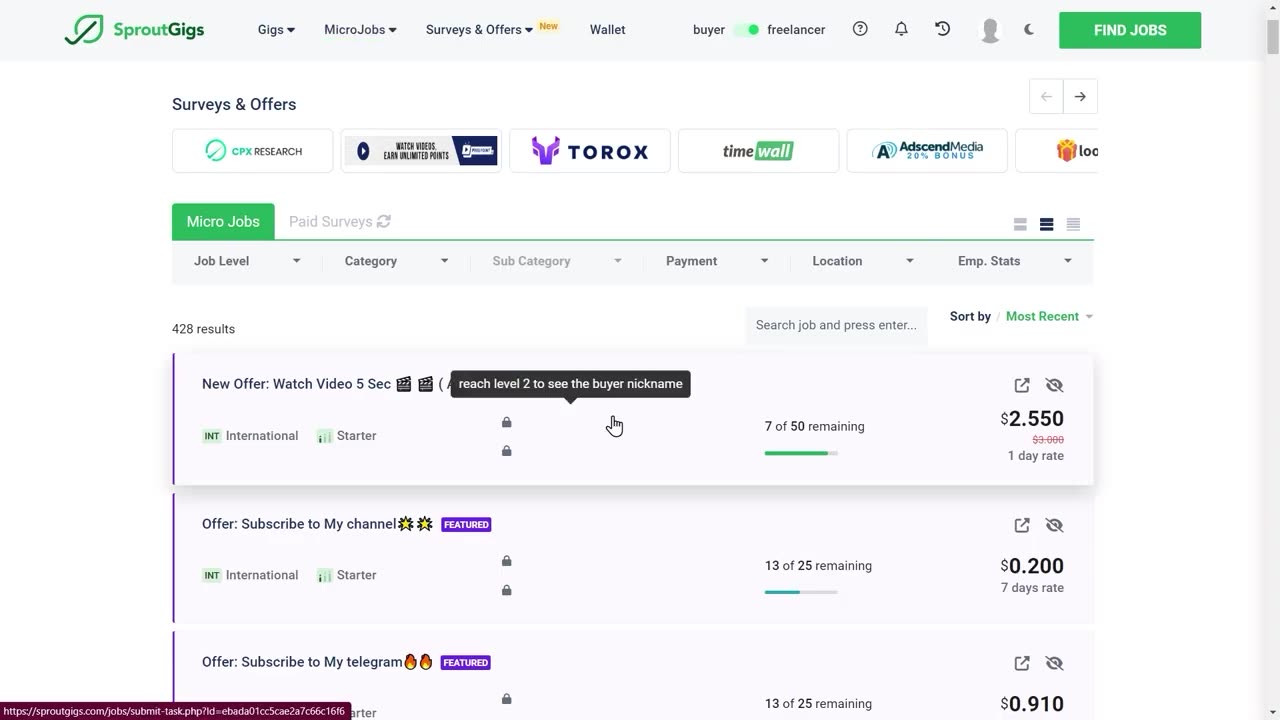Expand the Payment filter

(x=717, y=261)
